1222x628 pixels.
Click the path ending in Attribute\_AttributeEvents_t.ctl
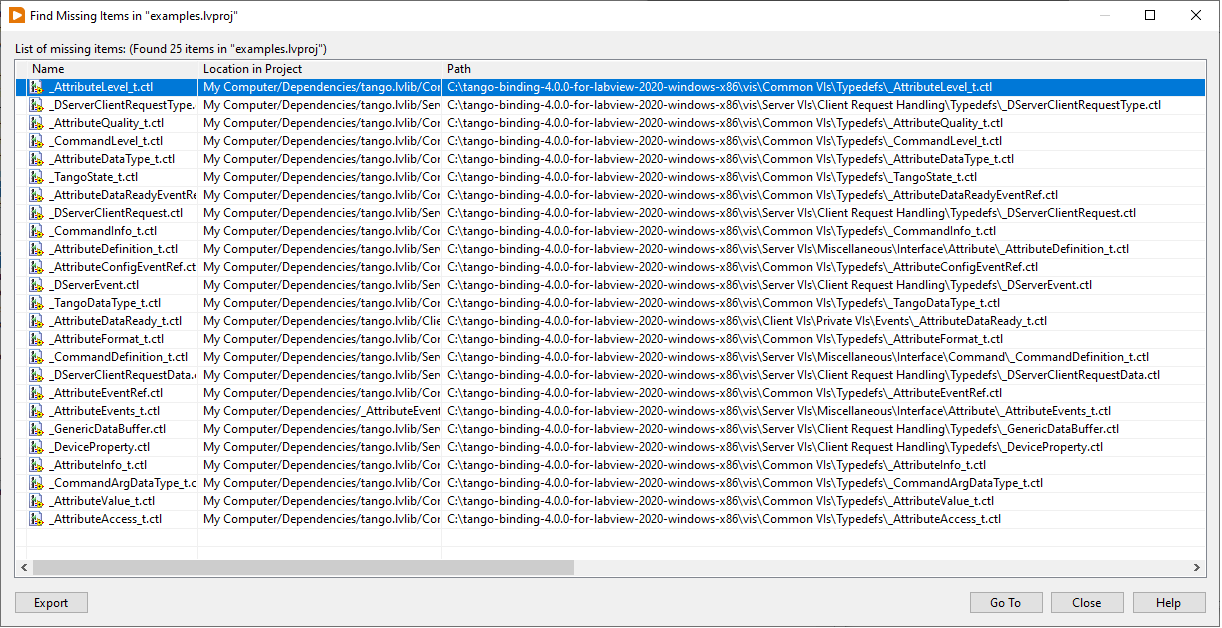779,411
